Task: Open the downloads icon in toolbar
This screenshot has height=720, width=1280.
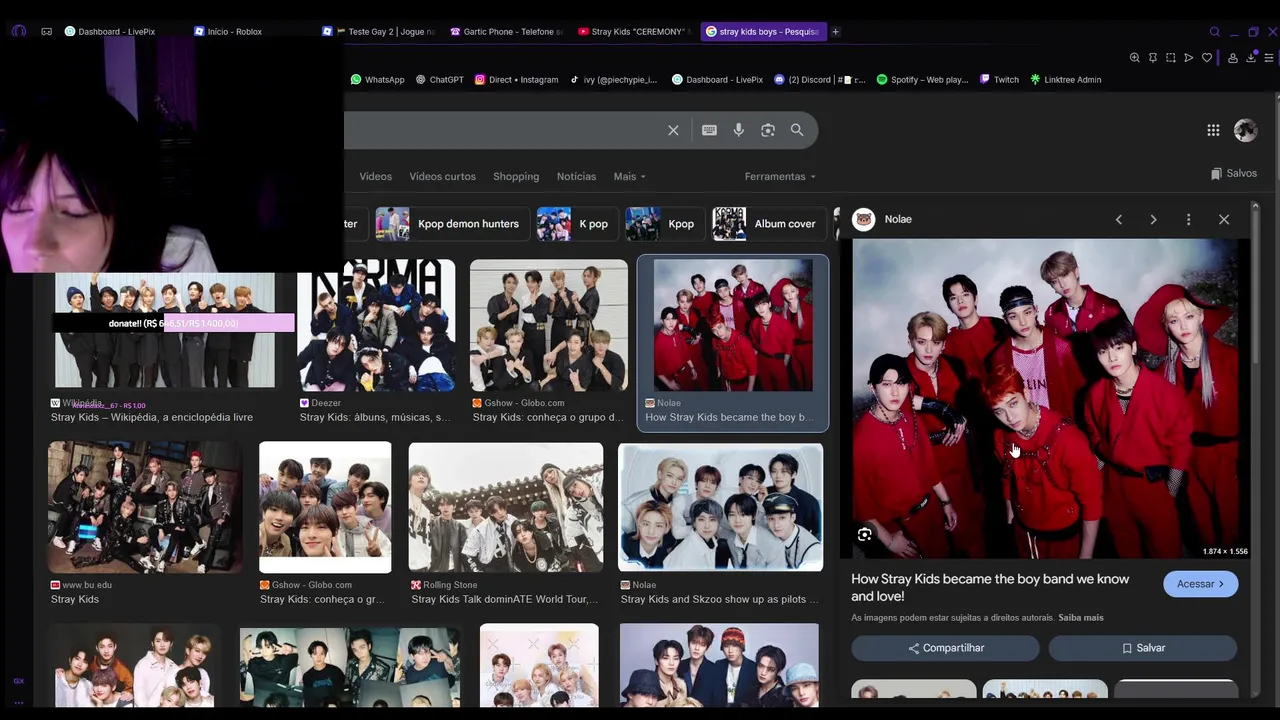Action: click(1251, 58)
